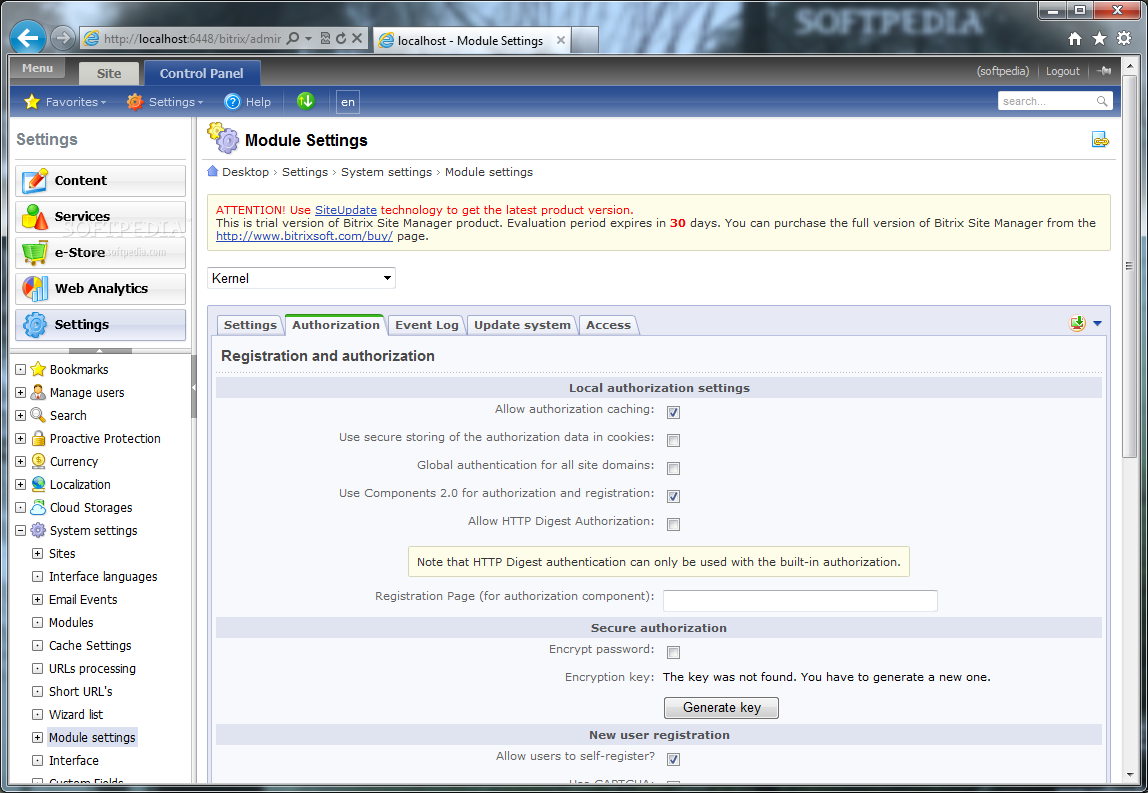Open the e-Store section button
This screenshot has height=793, width=1148.
[x=100, y=252]
